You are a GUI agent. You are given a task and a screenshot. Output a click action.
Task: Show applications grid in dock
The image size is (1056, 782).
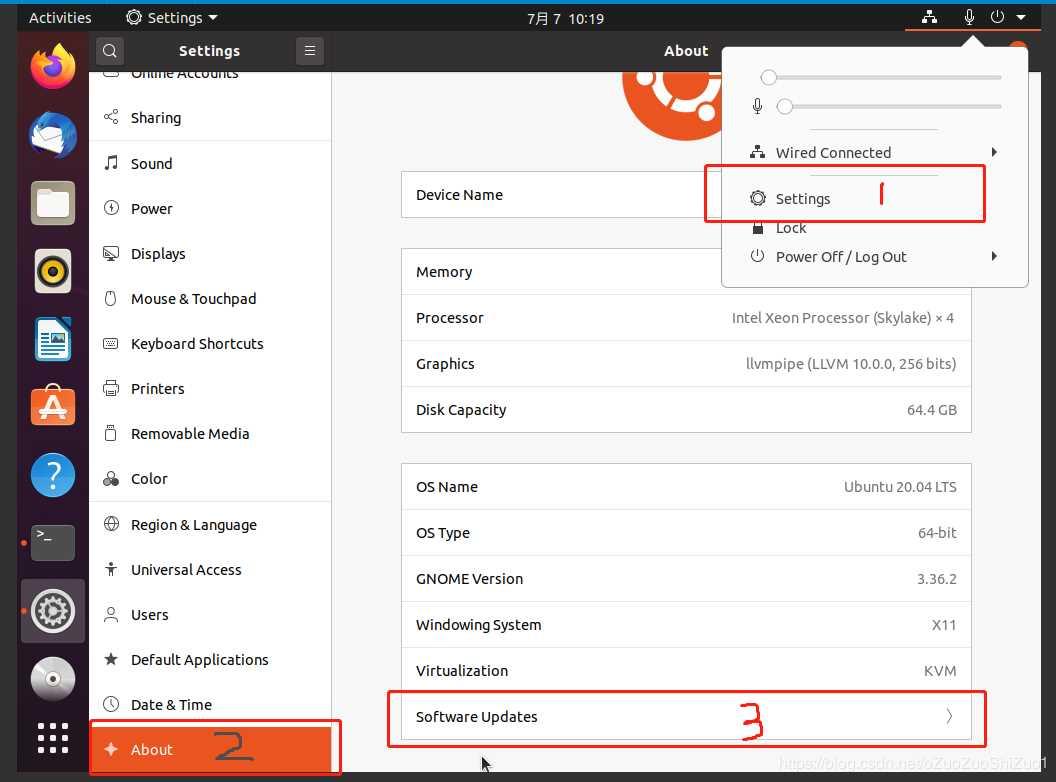click(x=53, y=738)
